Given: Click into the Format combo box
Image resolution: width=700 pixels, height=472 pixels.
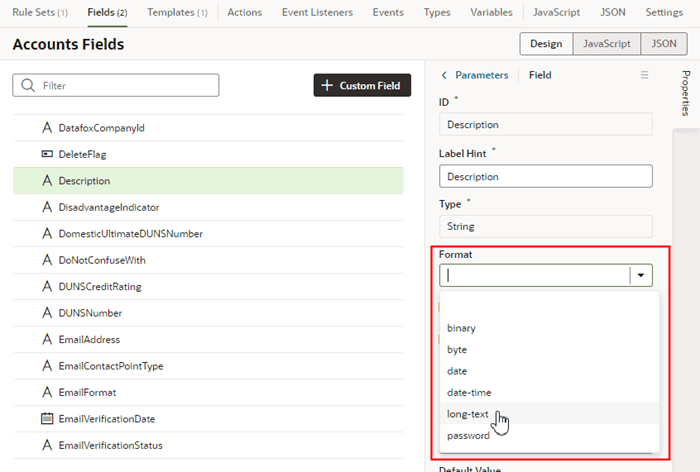Looking at the screenshot, I should (x=535, y=275).
